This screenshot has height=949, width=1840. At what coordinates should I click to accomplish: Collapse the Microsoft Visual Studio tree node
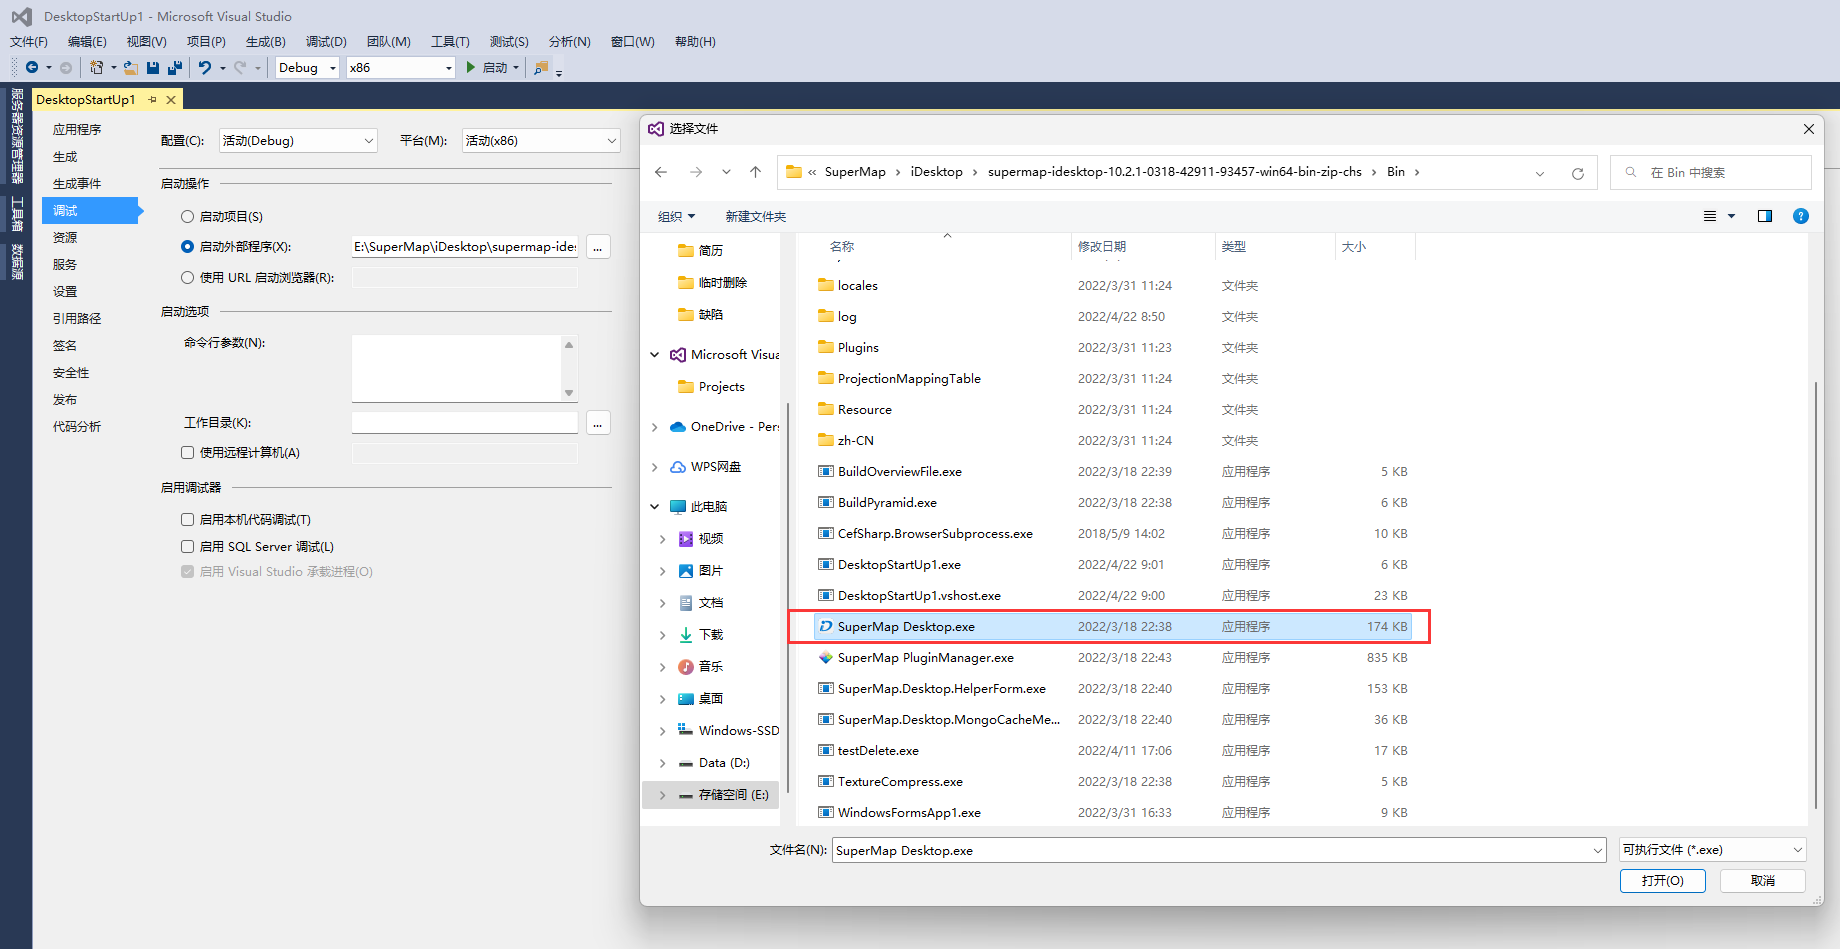[x=655, y=355]
